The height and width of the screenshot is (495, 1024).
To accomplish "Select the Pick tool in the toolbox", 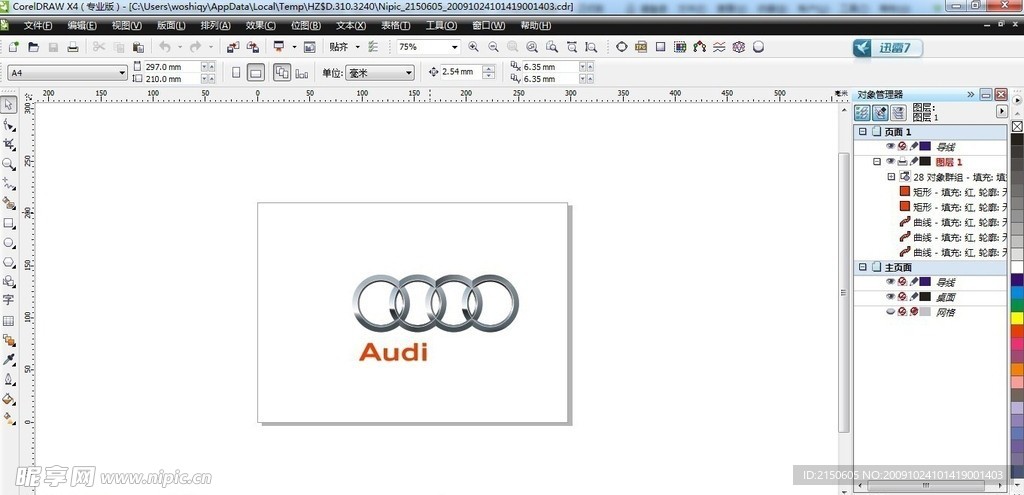I will 9,105.
